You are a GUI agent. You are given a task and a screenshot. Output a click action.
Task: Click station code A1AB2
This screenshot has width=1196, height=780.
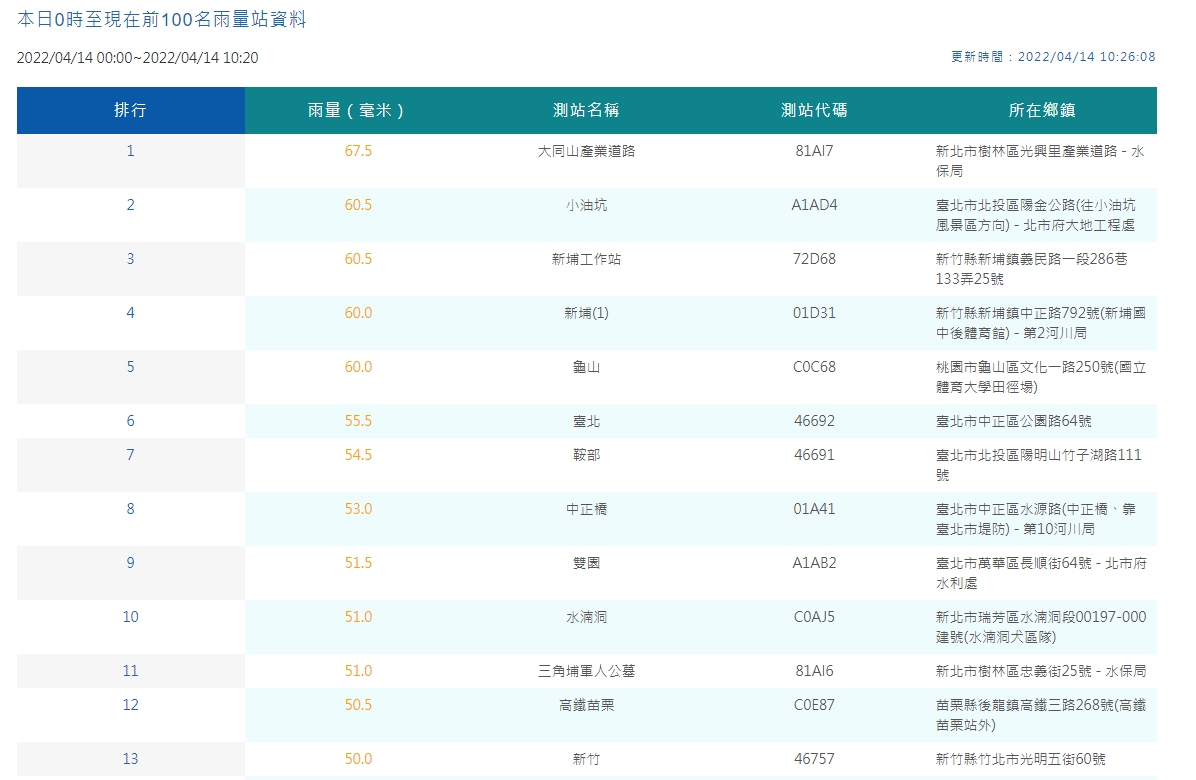pos(814,563)
